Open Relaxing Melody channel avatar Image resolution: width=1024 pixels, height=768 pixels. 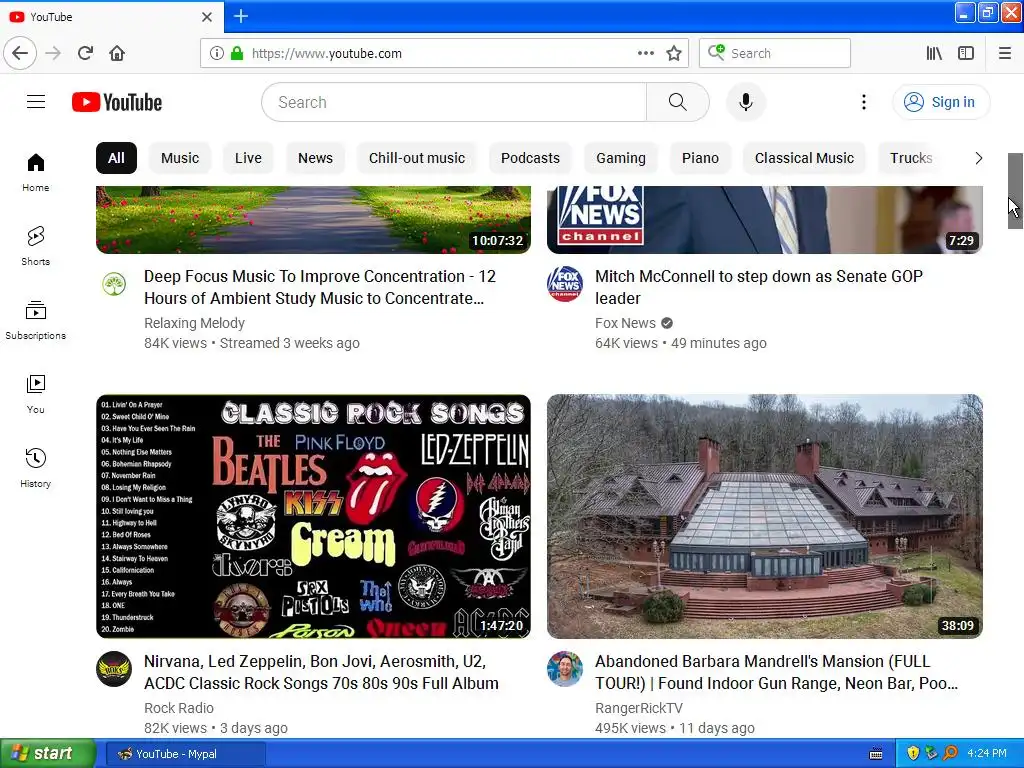click(114, 284)
